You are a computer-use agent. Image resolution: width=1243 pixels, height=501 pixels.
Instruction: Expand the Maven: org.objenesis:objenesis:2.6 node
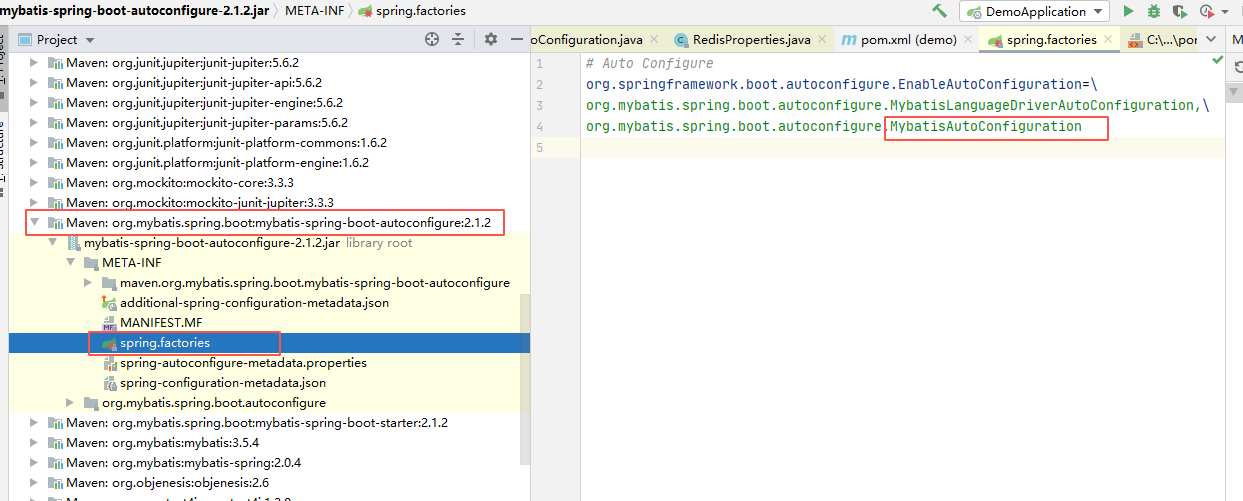coord(36,483)
